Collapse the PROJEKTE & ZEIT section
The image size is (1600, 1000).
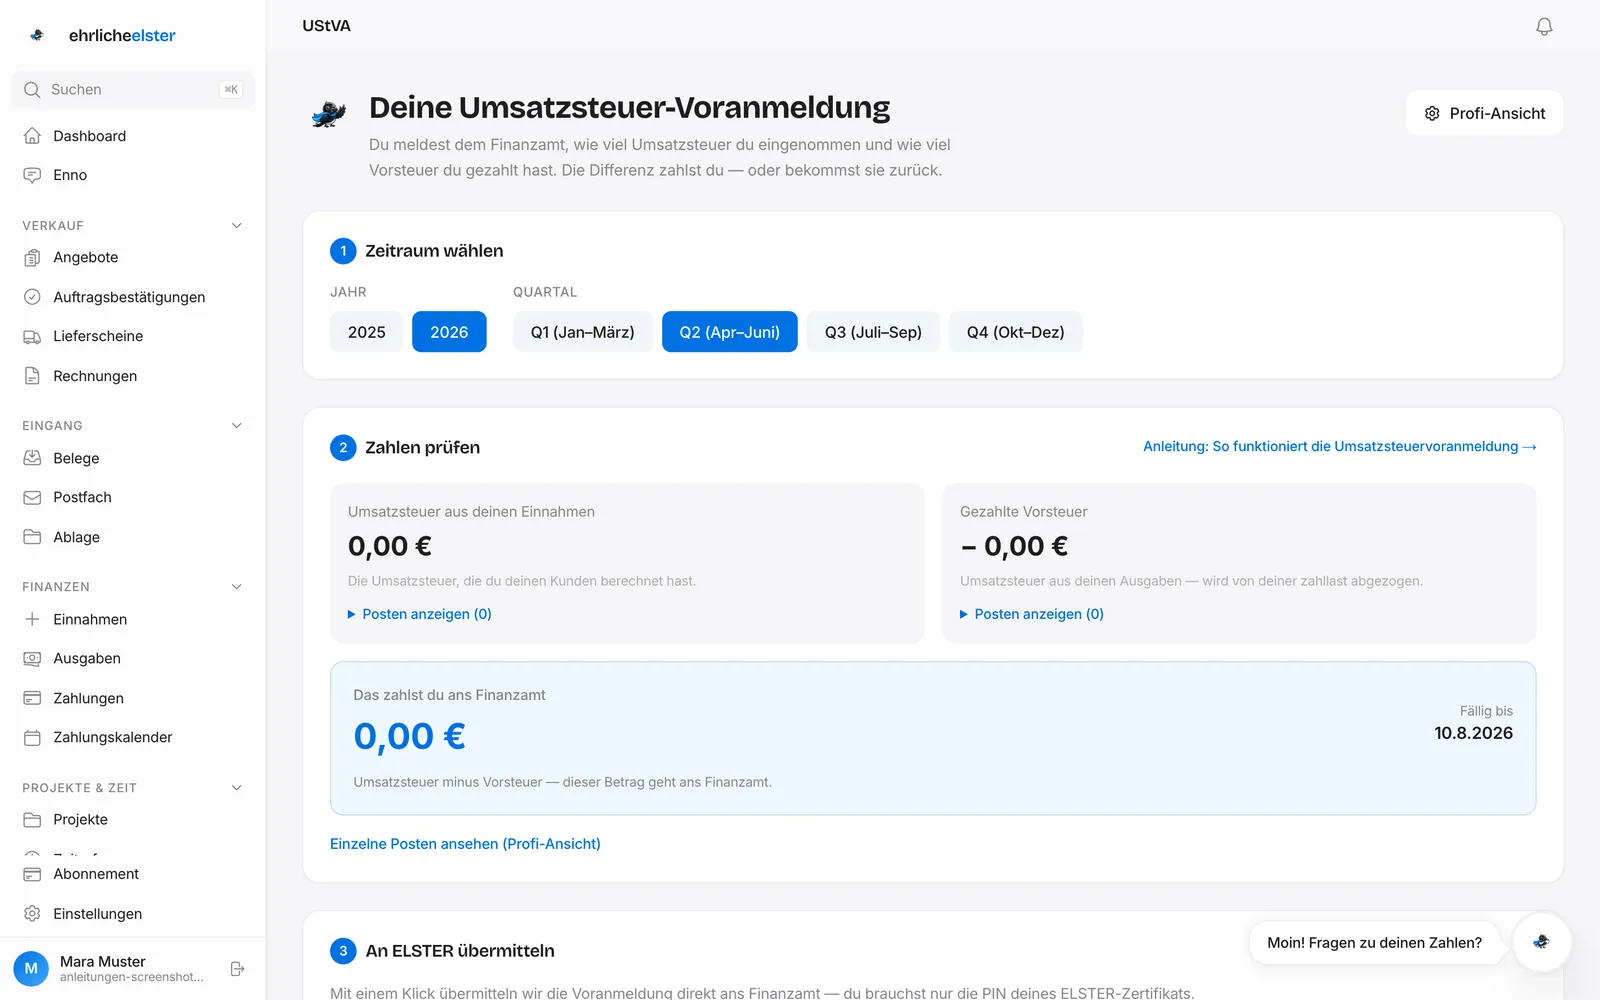[x=236, y=788]
